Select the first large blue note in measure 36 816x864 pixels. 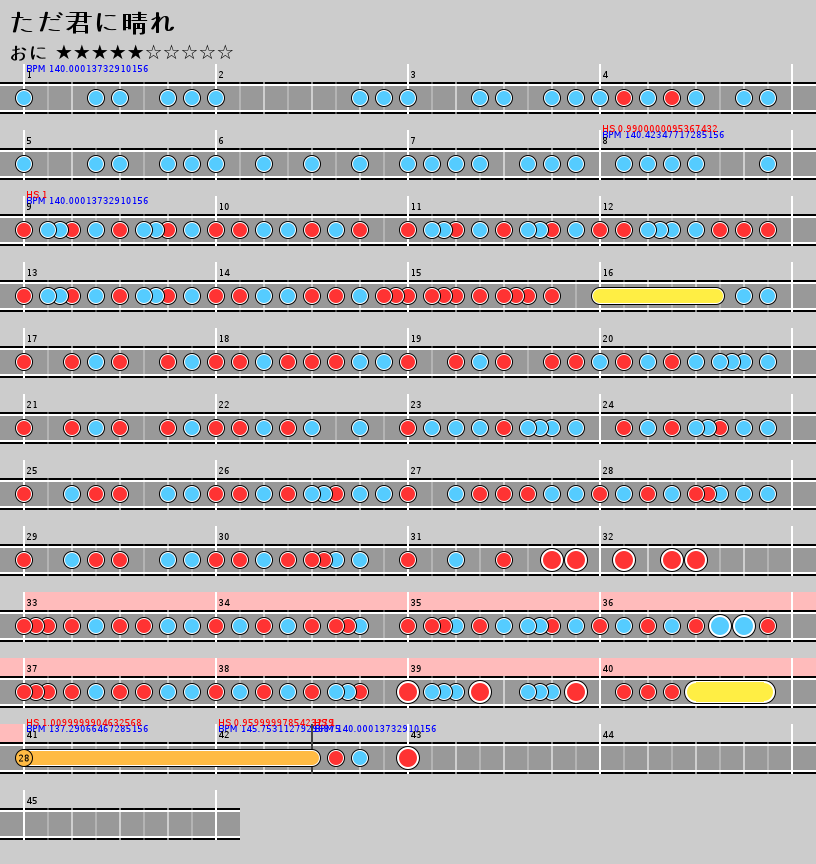[720, 626]
